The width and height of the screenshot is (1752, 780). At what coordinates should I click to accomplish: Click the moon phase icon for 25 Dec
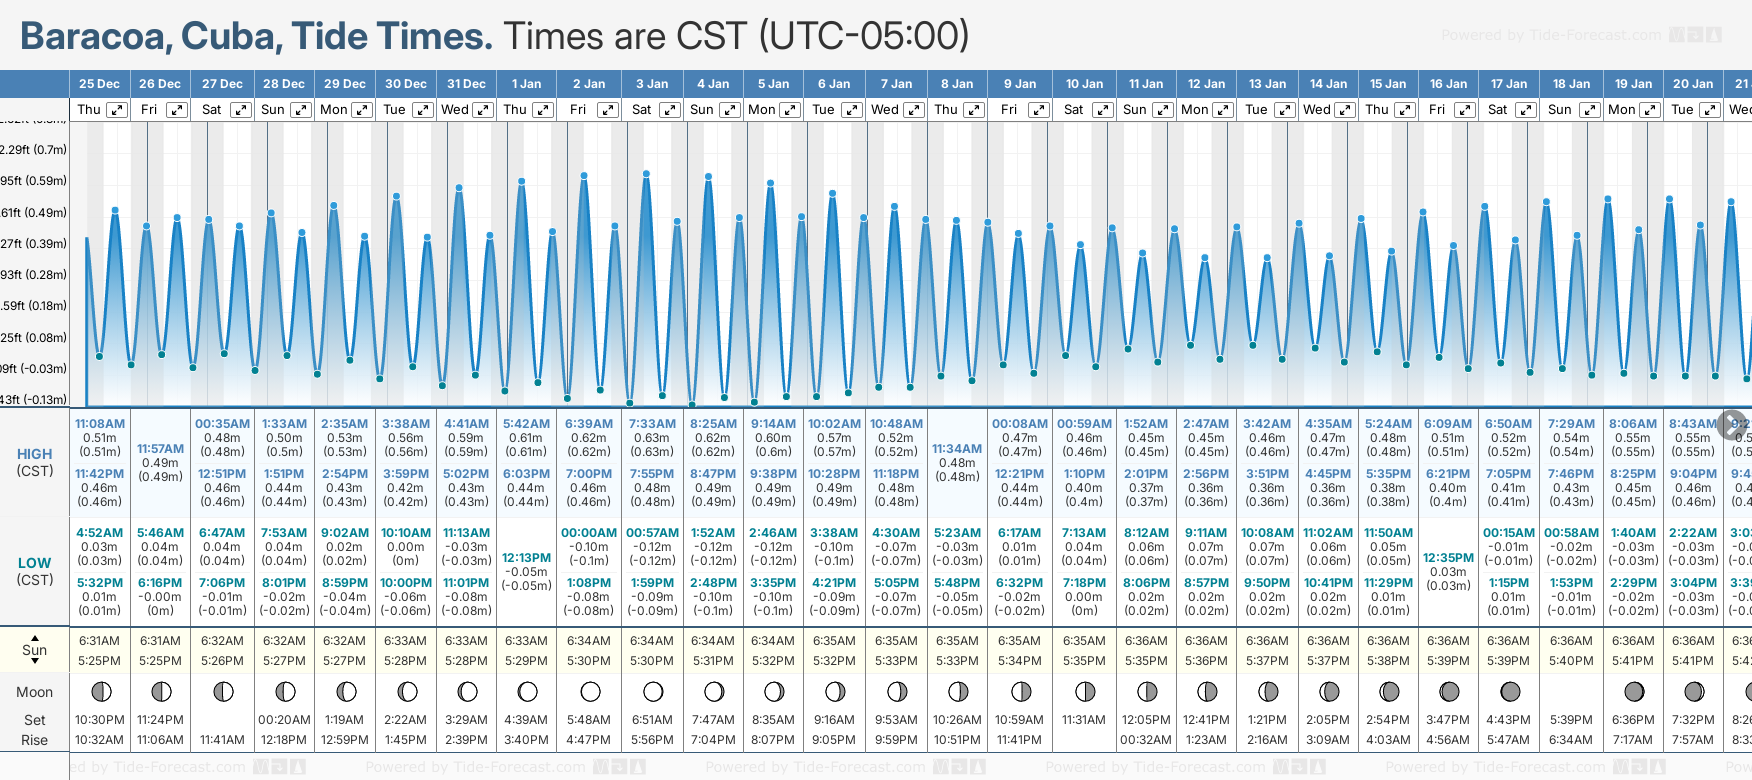100,691
